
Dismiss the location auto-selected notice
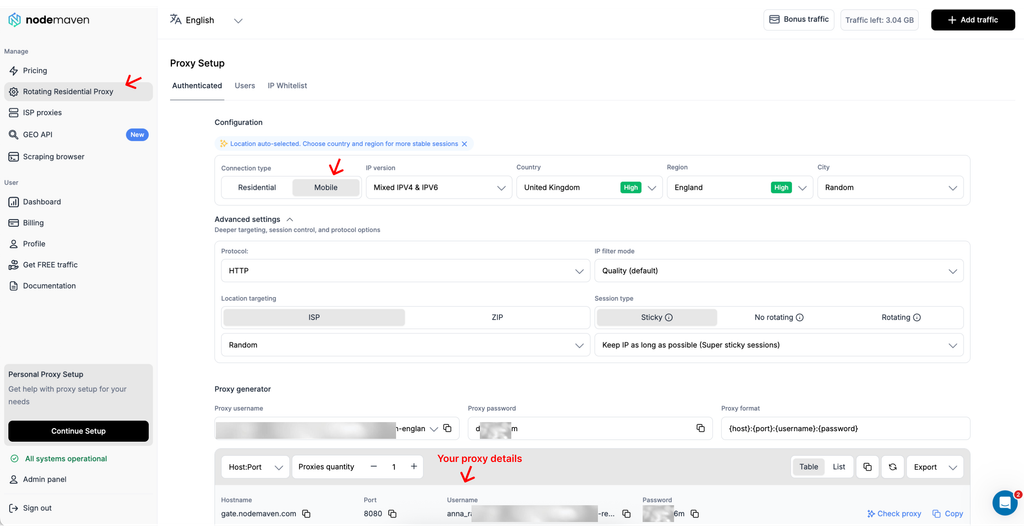pos(464,144)
